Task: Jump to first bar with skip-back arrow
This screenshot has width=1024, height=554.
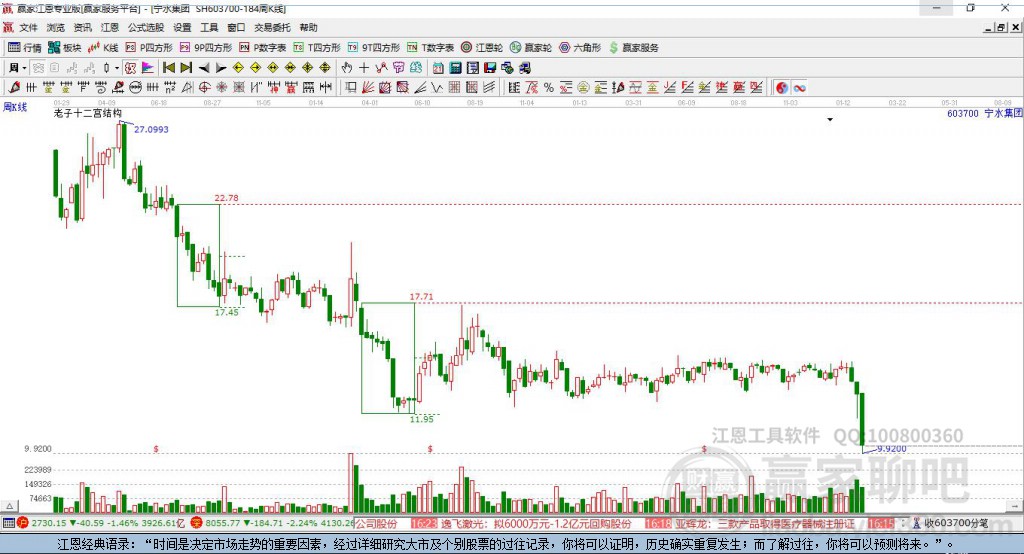Action: 169,68
